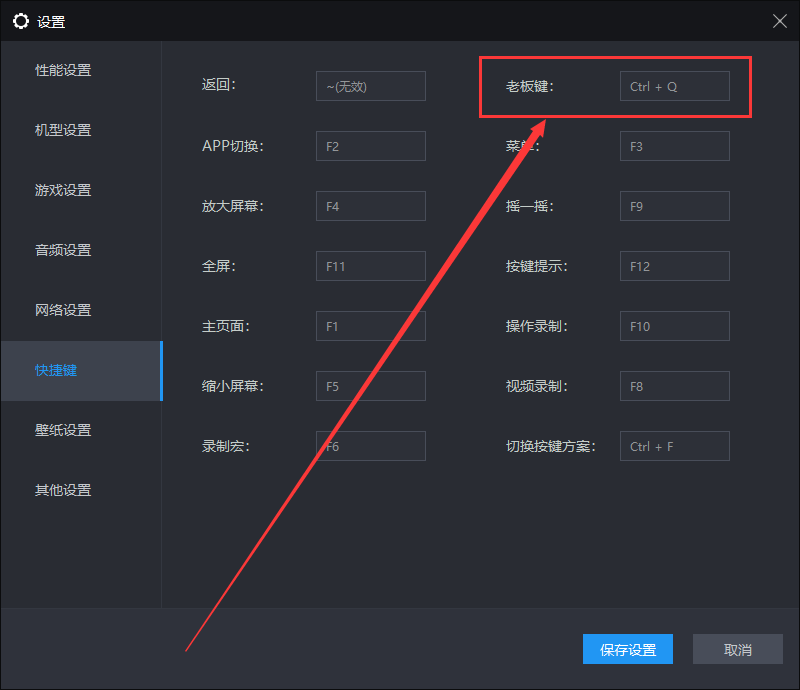Switch to 机型设置 section

tap(63, 130)
